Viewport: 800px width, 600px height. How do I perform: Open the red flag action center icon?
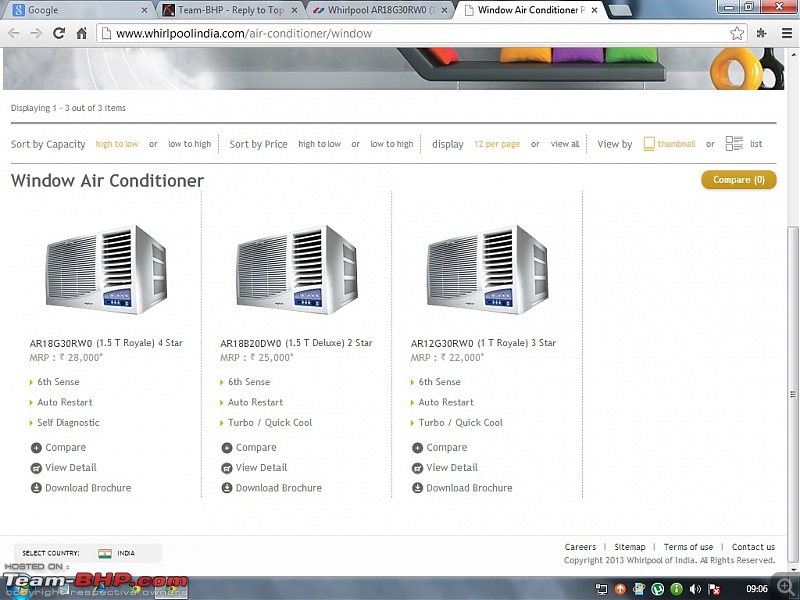coord(714,589)
